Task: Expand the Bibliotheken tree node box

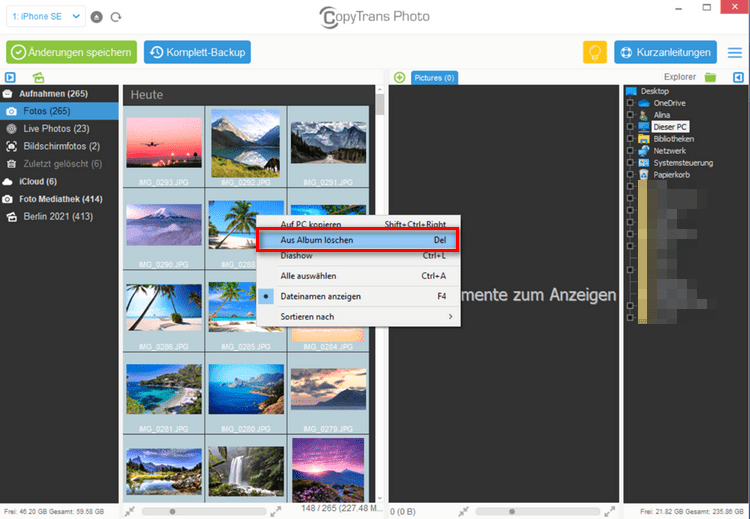Action: [630, 139]
